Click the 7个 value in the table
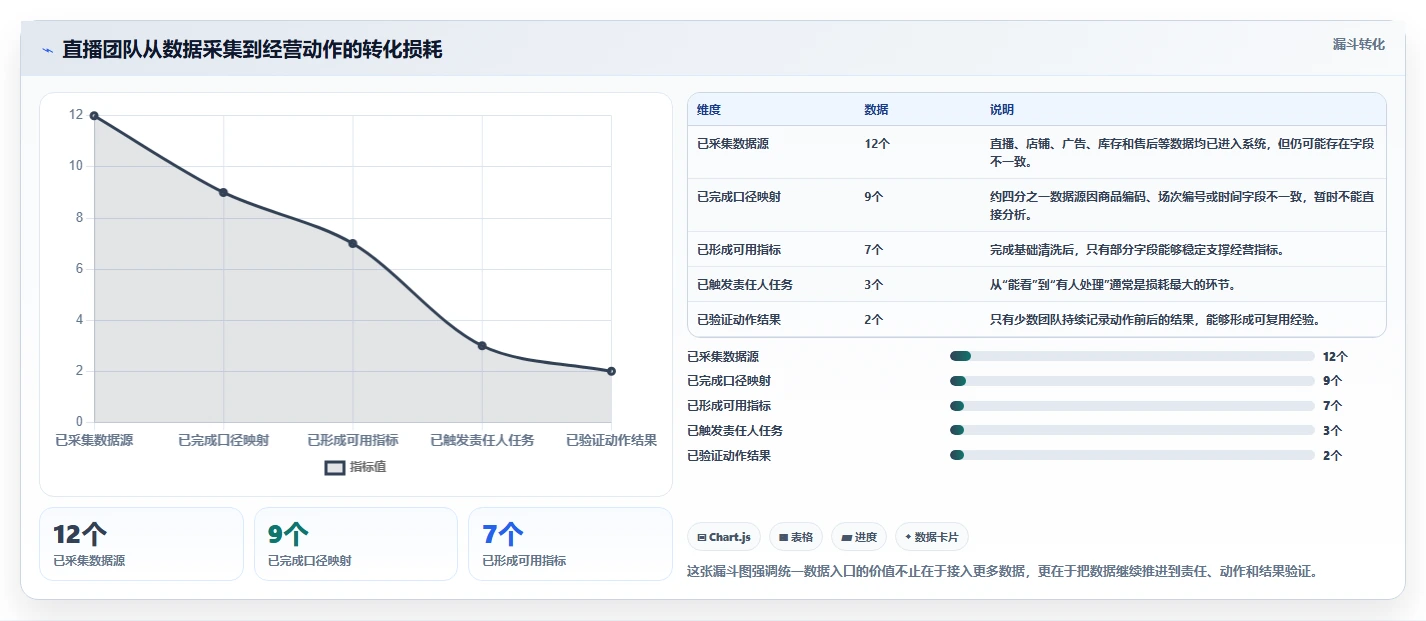 point(874,250)
